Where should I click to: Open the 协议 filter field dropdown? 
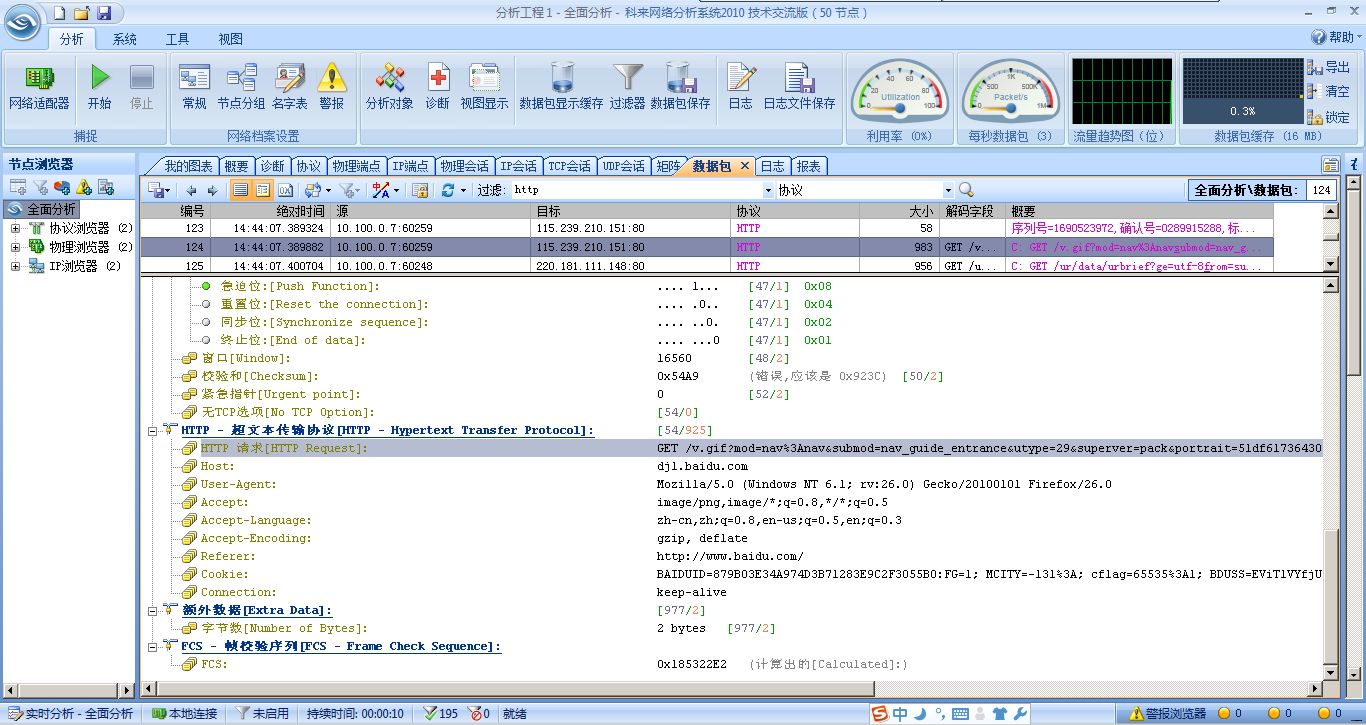(947, 190)
